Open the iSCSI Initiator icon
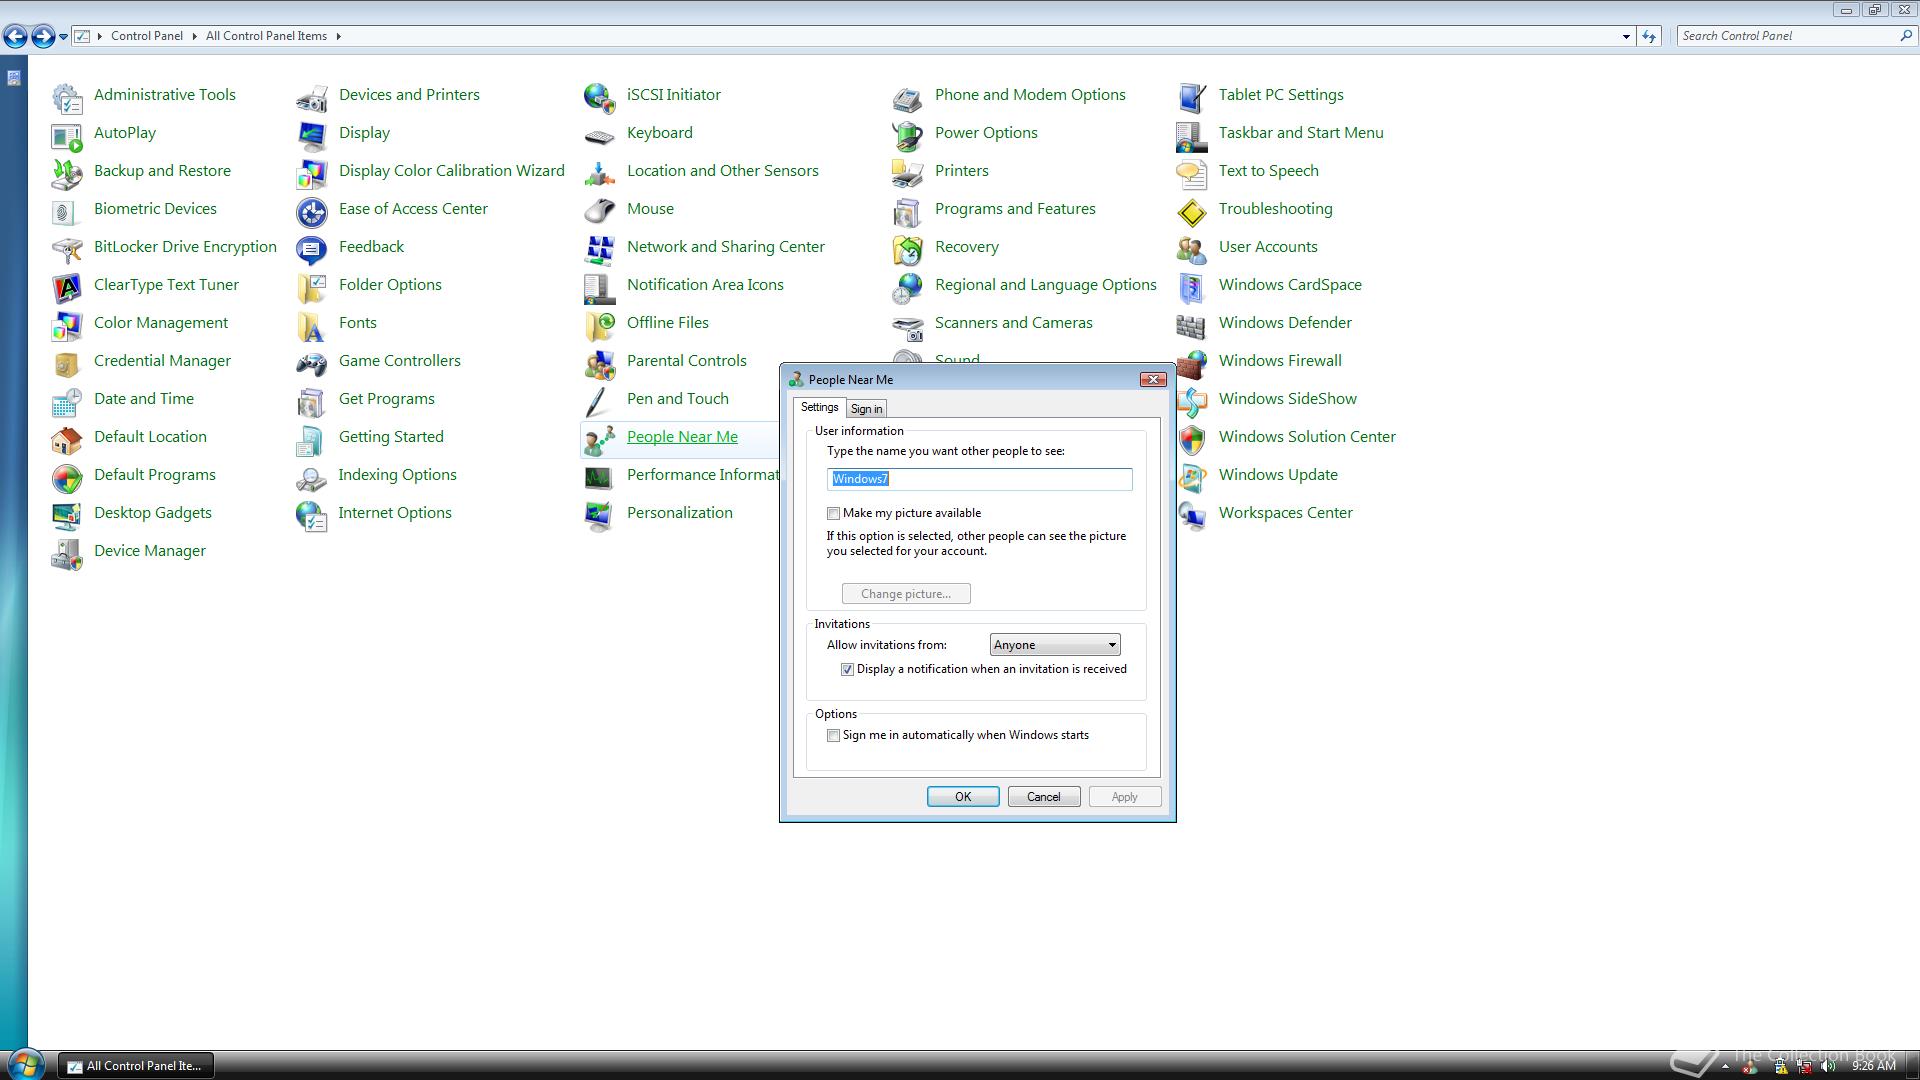1920x1080 pixels. pyautogui.click(x=600, y=98)
